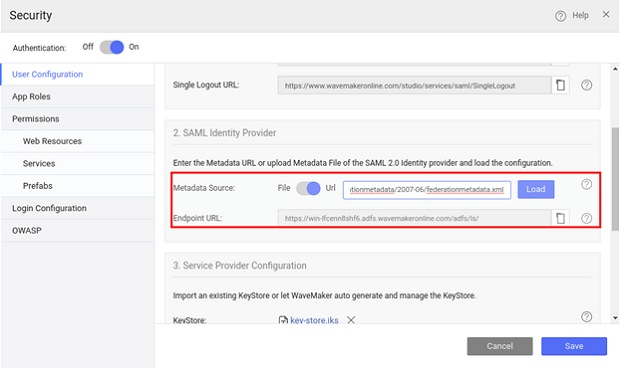Click the scrollbar up arrow
This screenshot has width=620, height=368.
pos(615,69)
